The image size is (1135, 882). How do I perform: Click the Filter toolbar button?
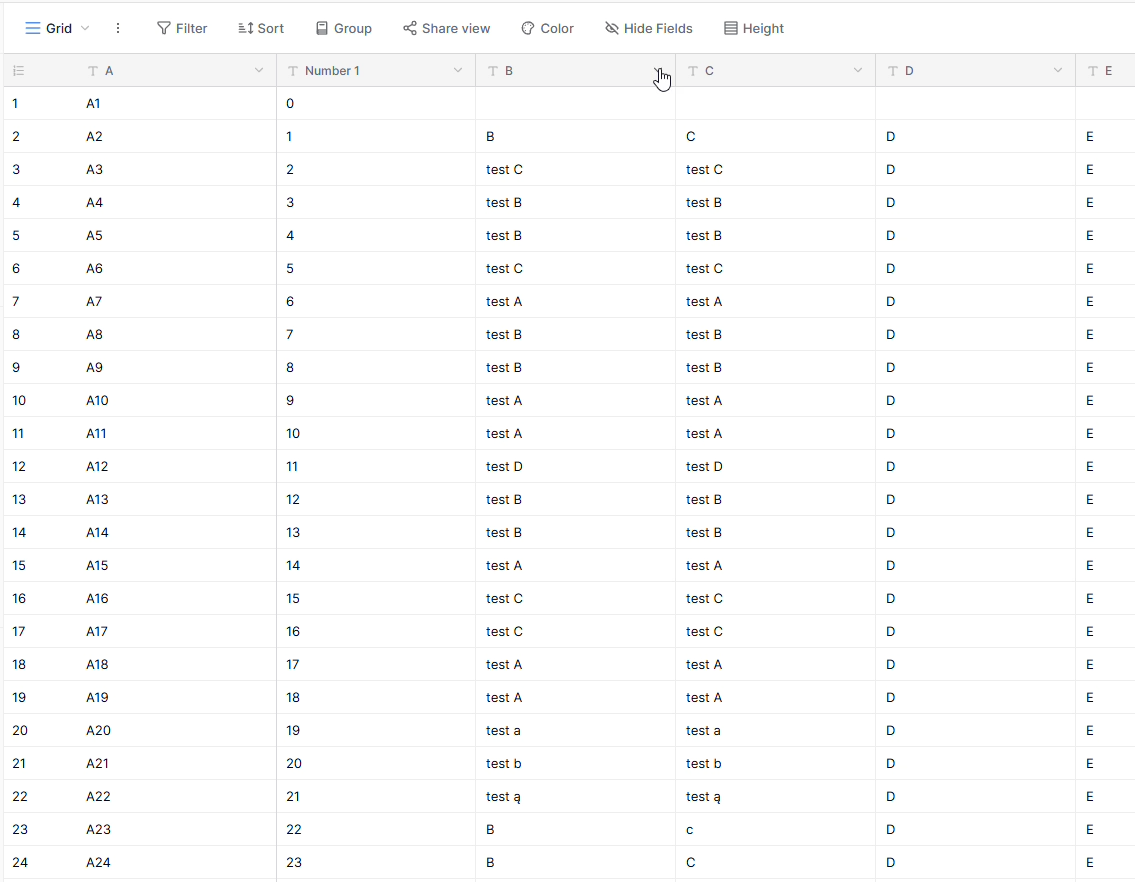pos(182,28)
